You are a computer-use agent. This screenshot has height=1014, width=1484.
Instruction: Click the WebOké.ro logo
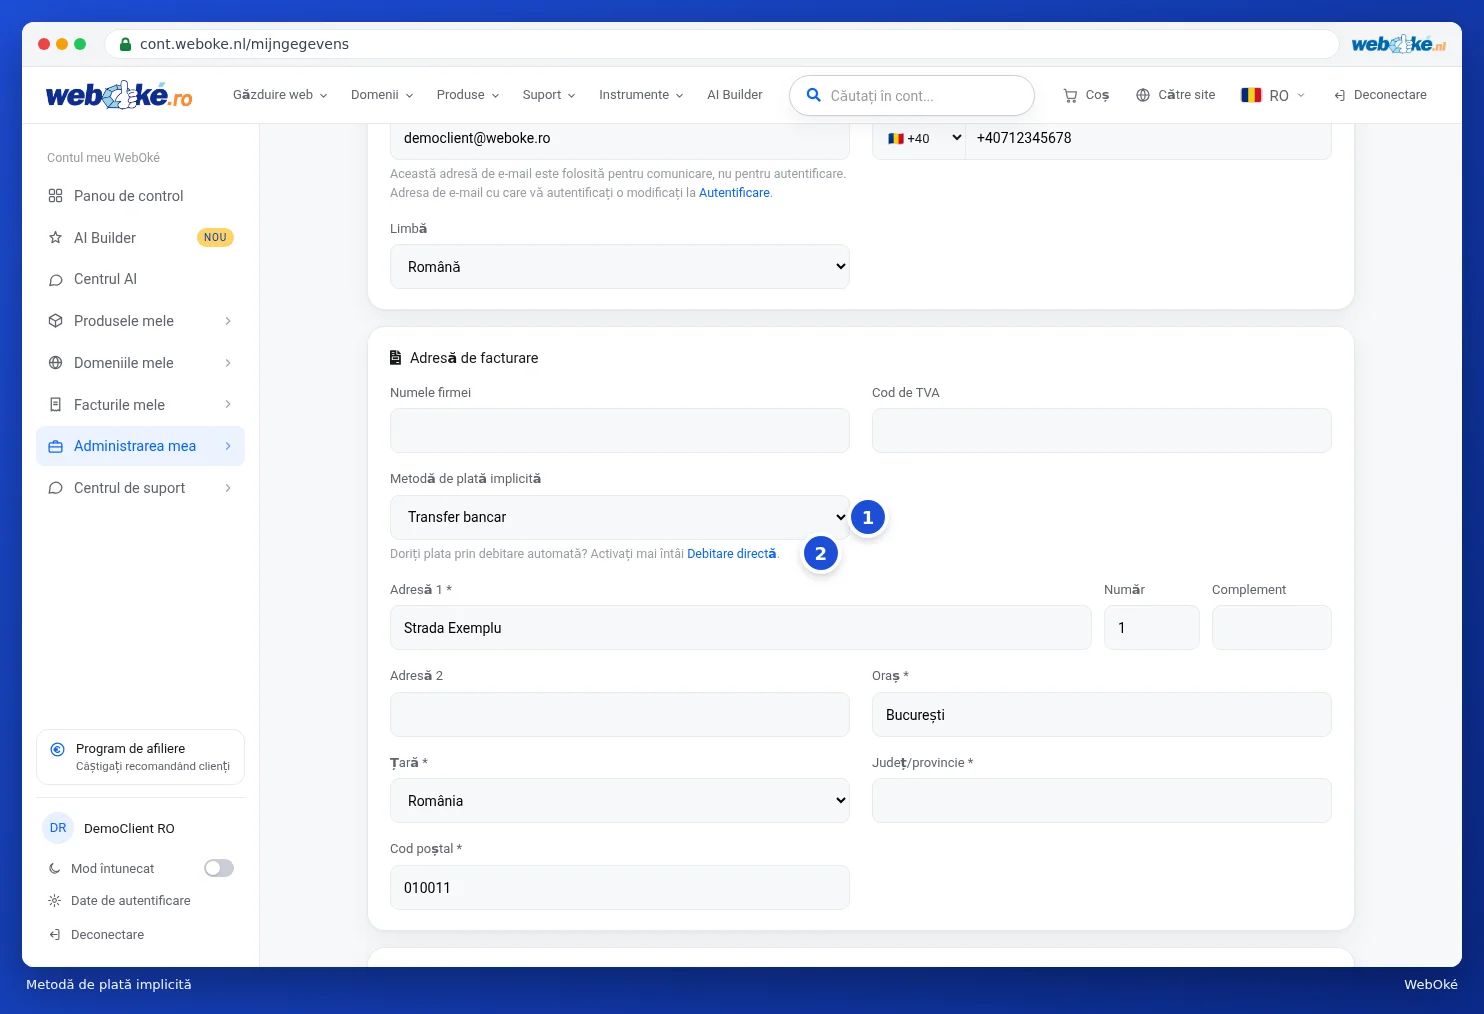click(119, 95)
